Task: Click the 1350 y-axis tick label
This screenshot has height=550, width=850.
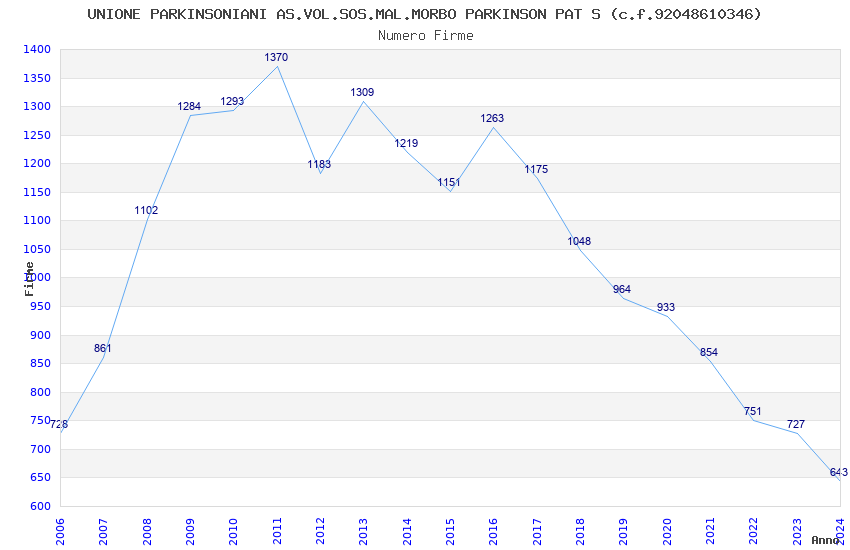Action: coord(37,78)
